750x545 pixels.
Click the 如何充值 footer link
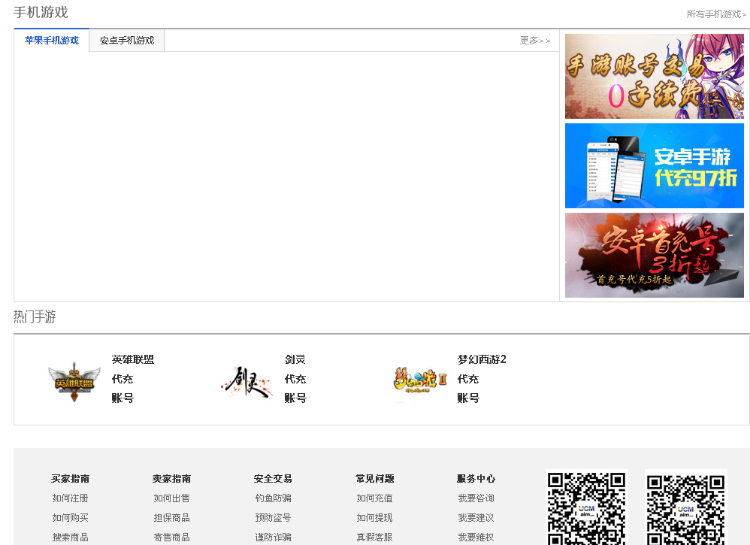coord(375,498)
